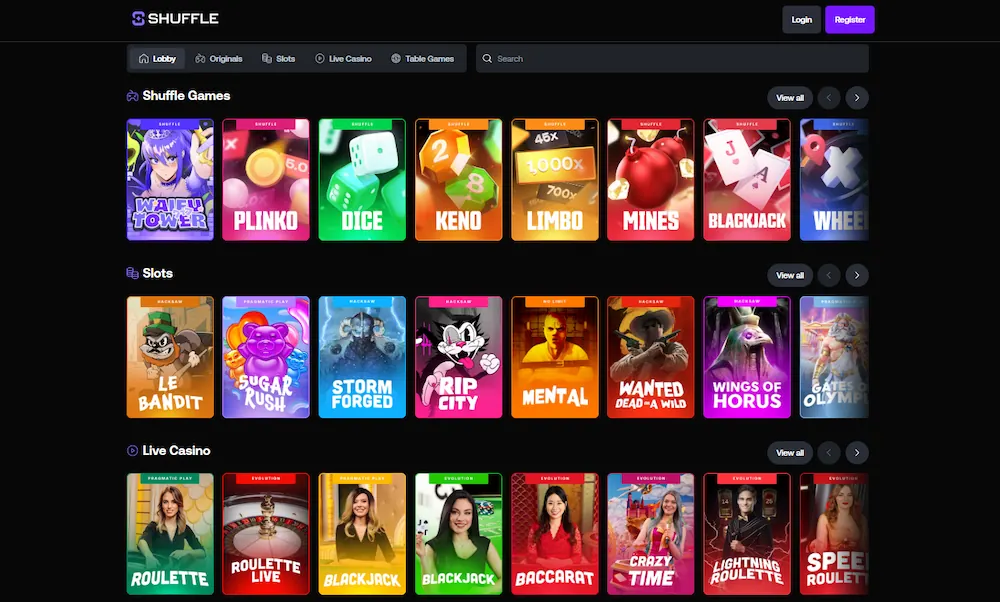
Task: View all Live Casino games
Action: (x=789, y=452)
